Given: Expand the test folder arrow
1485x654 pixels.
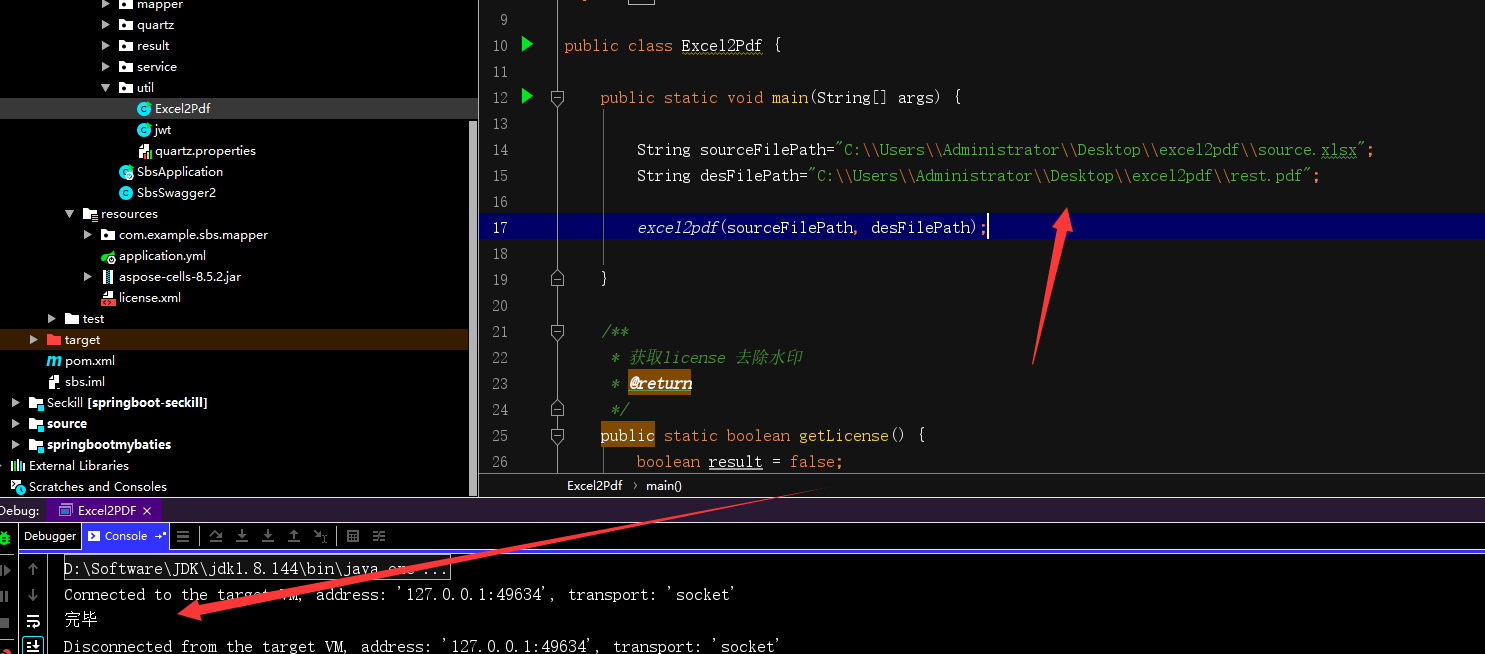Looking at the screenshot, I should click(x=52, y=318).
